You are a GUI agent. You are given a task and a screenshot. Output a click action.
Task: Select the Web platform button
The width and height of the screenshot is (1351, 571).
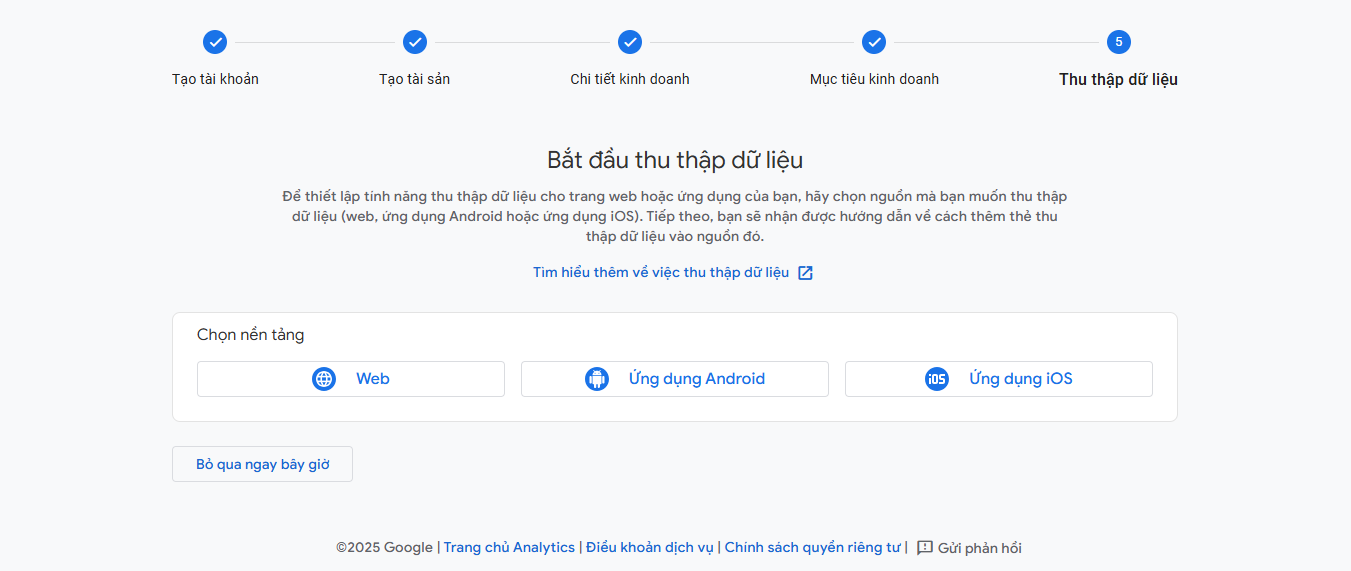[x=351, y=379]
